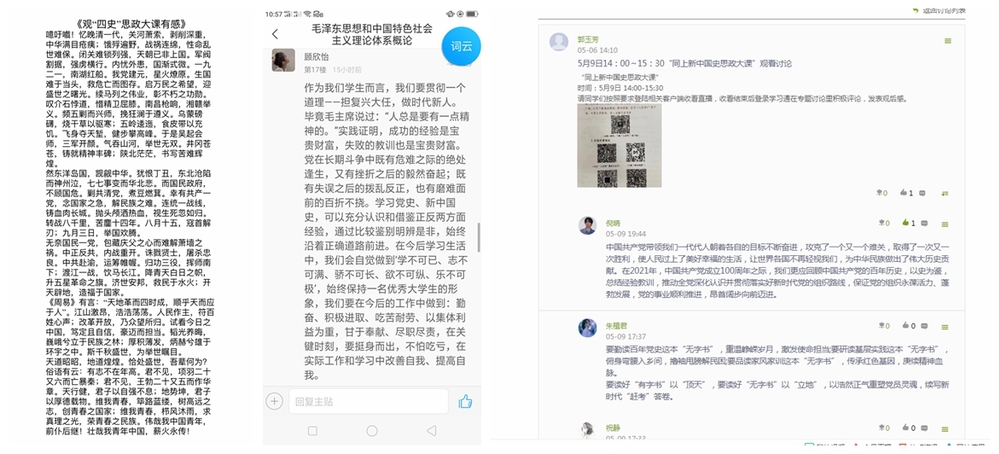Click the scrollbar thumb in the phone view
The image size is (999, 454).
click(x=478, y=237)
